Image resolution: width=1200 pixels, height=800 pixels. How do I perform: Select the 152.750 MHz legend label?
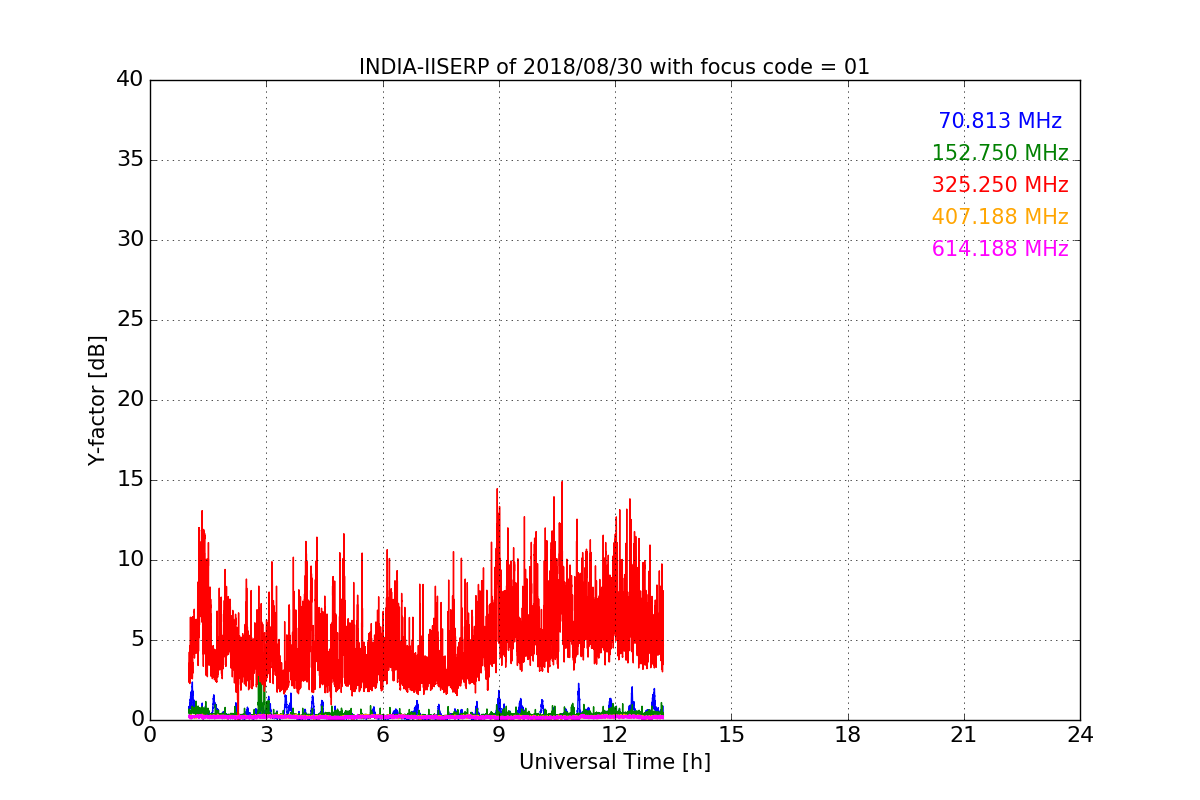click(x=1000, y=153)
